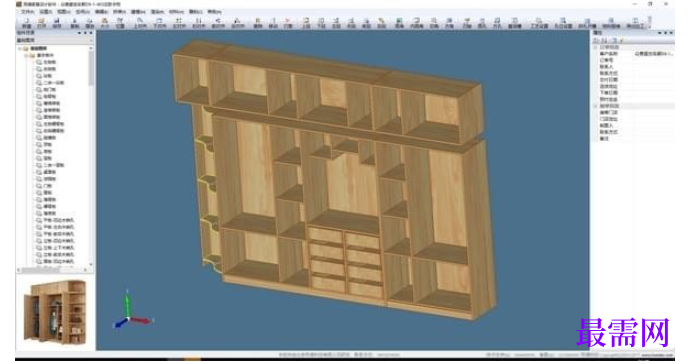This screenshot has height=364, width=688.
Task: Apply 下对齐 bottom-align from the toolbar
Action: [159, 23]
